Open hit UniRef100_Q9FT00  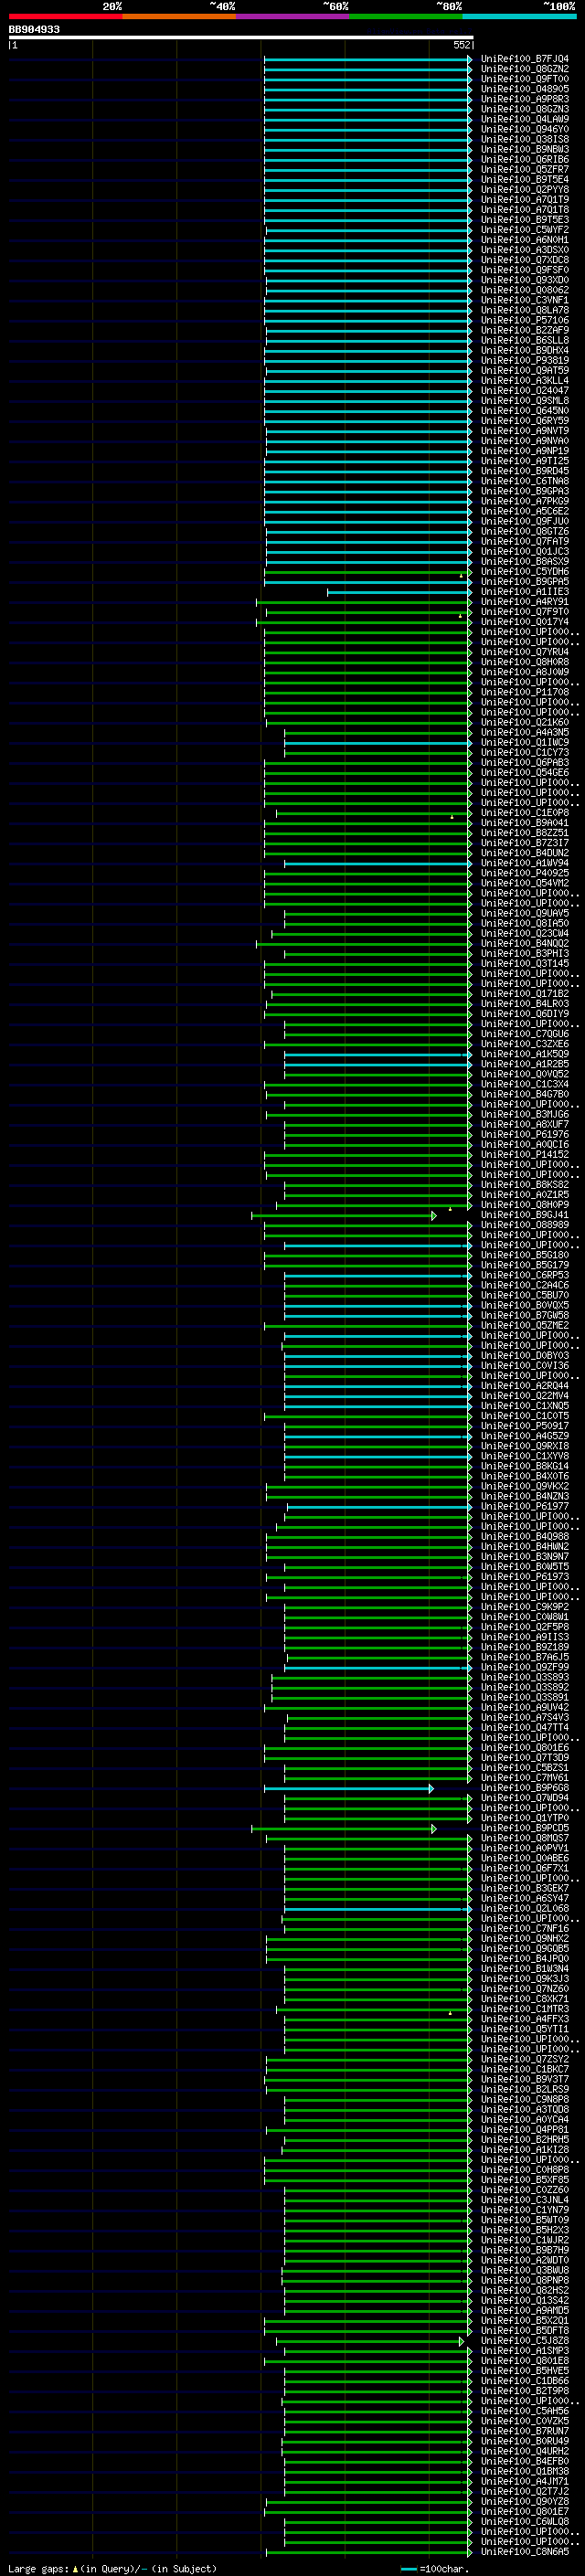click(525, 79)
